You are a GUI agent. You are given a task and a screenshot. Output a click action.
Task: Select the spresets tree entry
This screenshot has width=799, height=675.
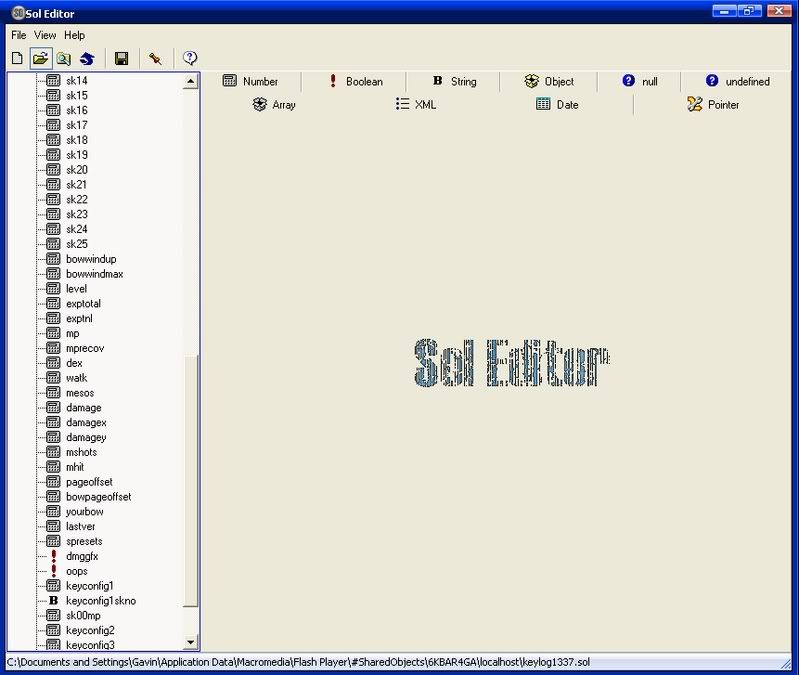(x=84, y=541)
